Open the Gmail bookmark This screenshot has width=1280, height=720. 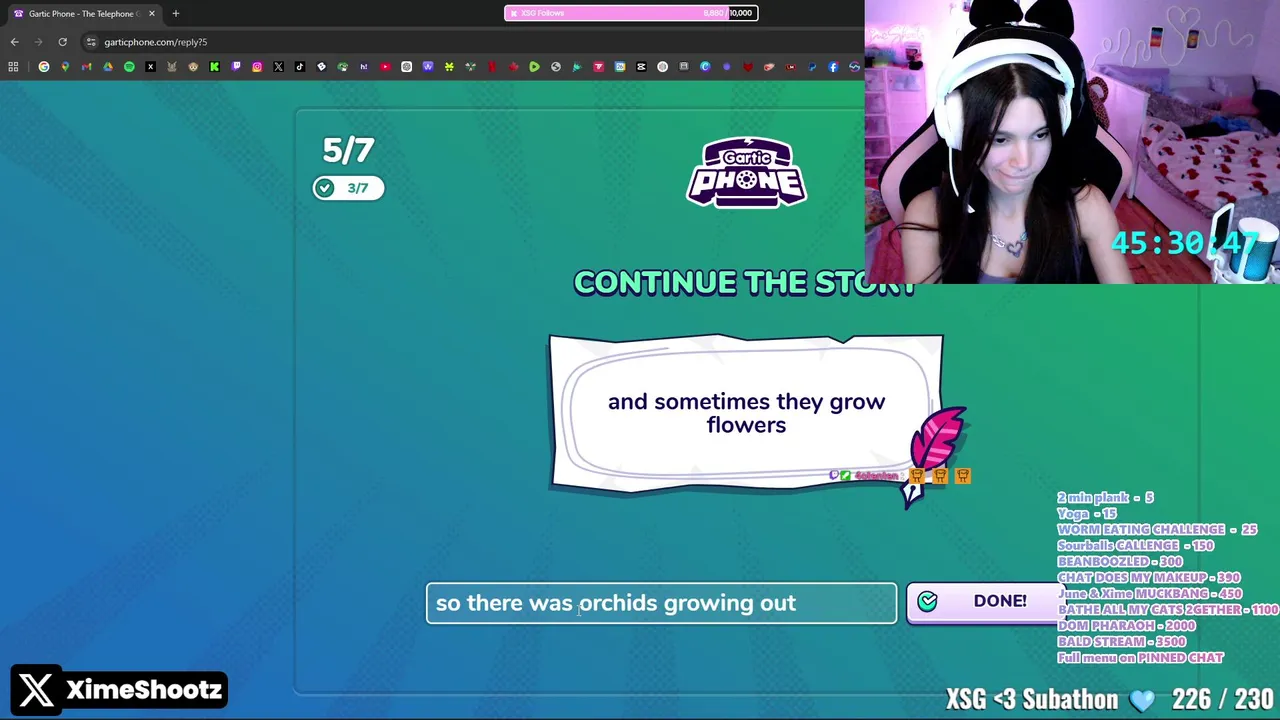(86, 67)
